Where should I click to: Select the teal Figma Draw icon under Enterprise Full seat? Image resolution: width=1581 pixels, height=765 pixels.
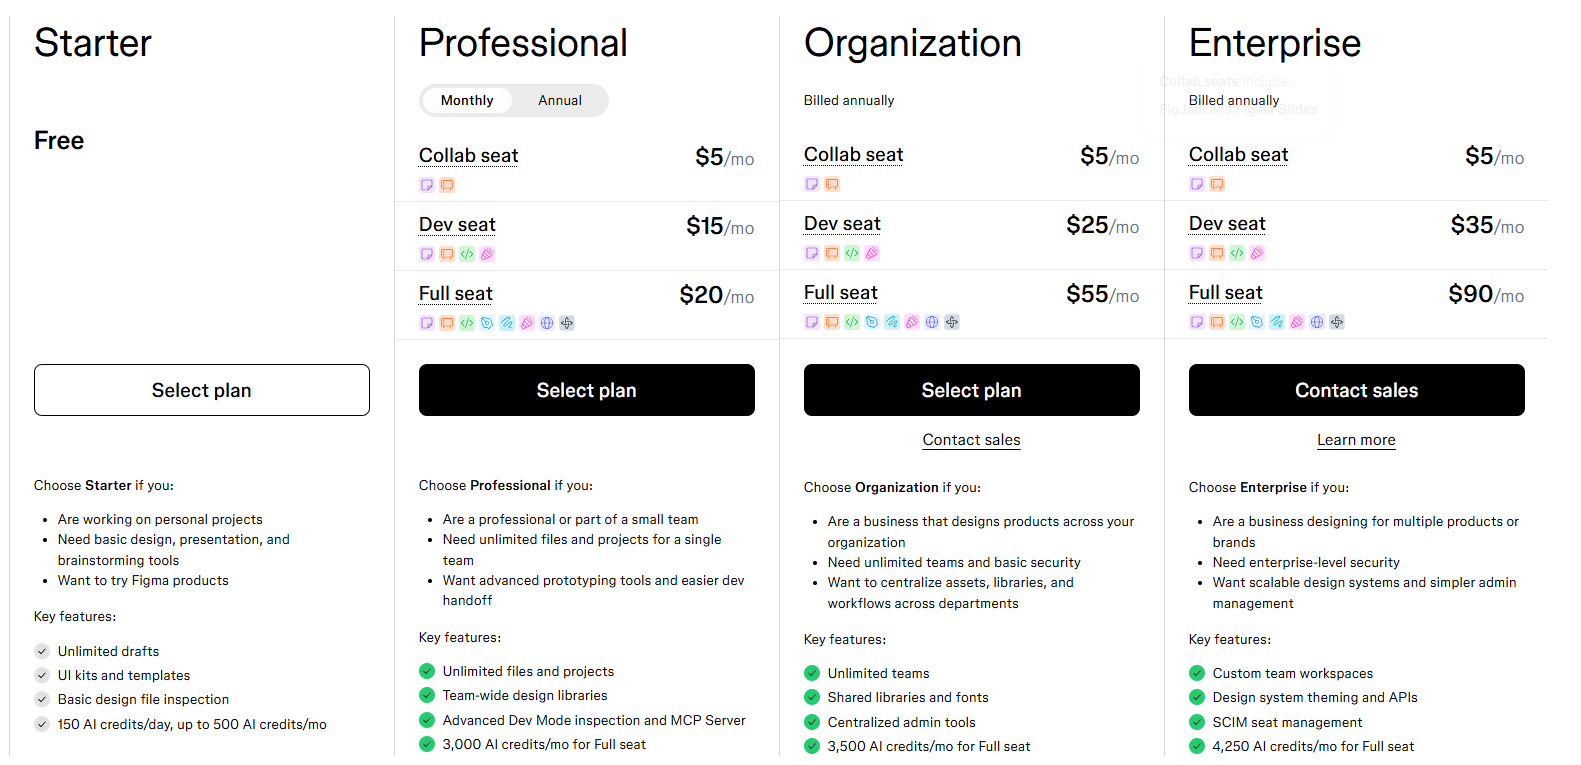tap(1277, 321)
